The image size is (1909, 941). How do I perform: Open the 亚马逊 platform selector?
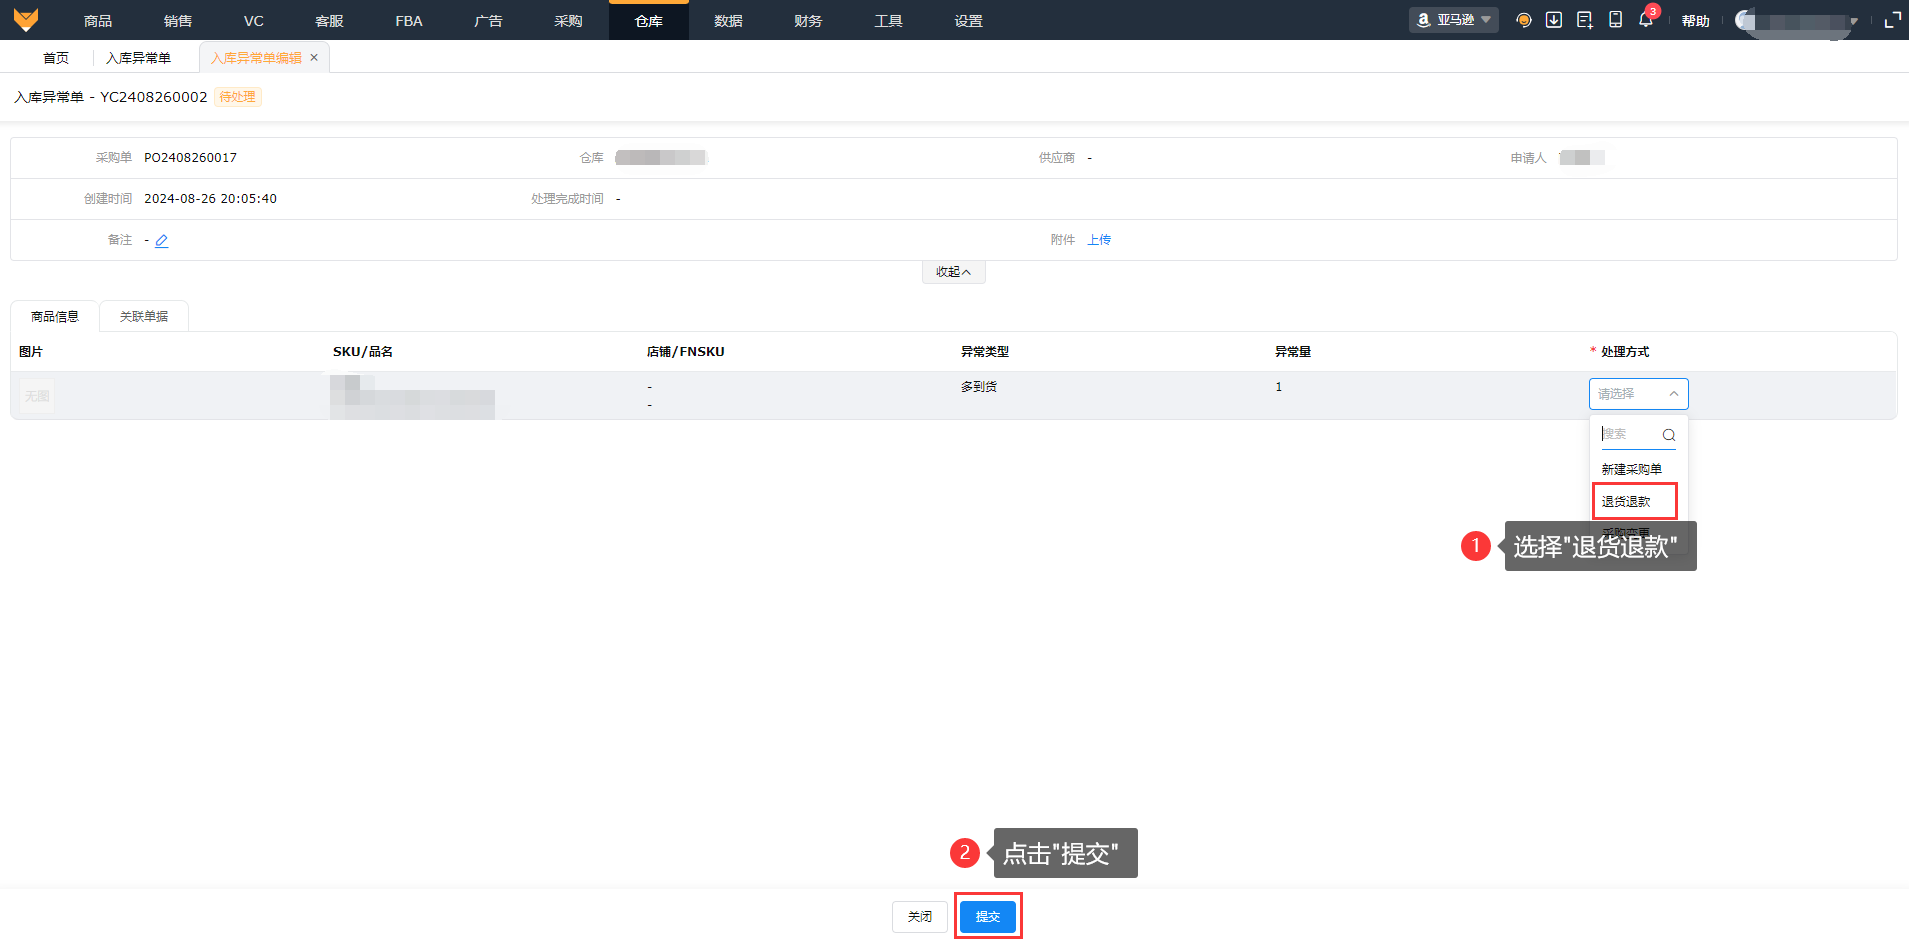1454,20
